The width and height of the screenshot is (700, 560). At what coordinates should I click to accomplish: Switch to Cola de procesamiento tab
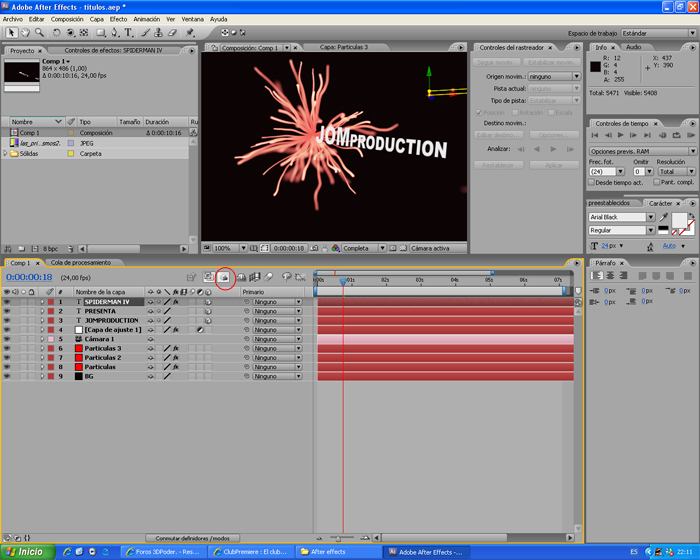tap(81, 263)
